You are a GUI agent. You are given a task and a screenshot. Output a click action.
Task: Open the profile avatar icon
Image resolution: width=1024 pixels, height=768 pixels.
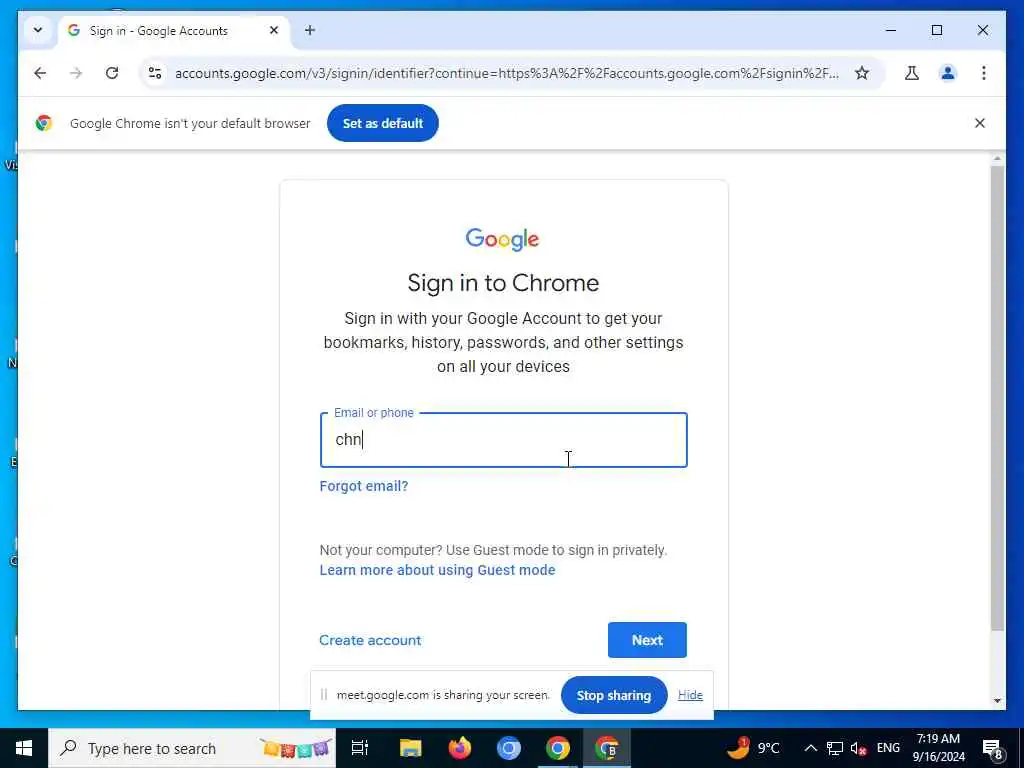click(x=948, y=73)
